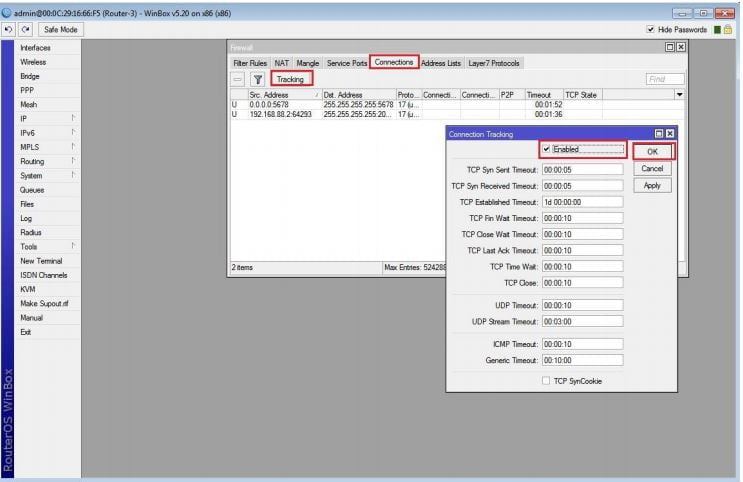Viewport: 743px width, 482px height.
Task: Maximize the Connection Tracking dialog
Action: [x=659, y=133]
